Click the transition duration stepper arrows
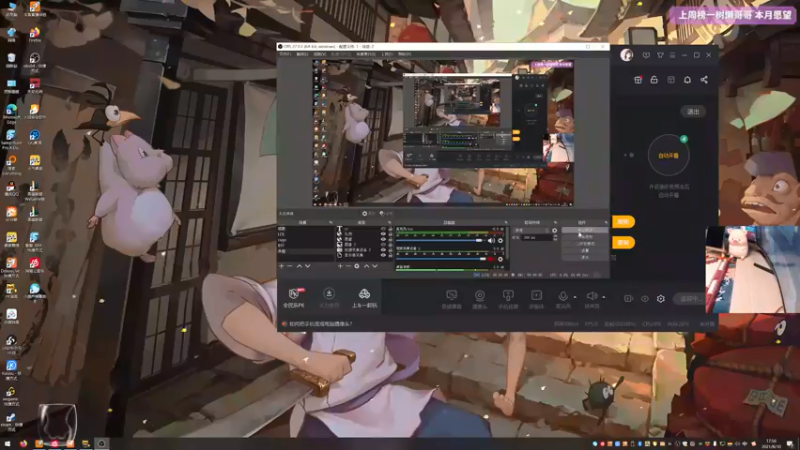Screen dimensions: 800x450 click(x=555, y=237)
